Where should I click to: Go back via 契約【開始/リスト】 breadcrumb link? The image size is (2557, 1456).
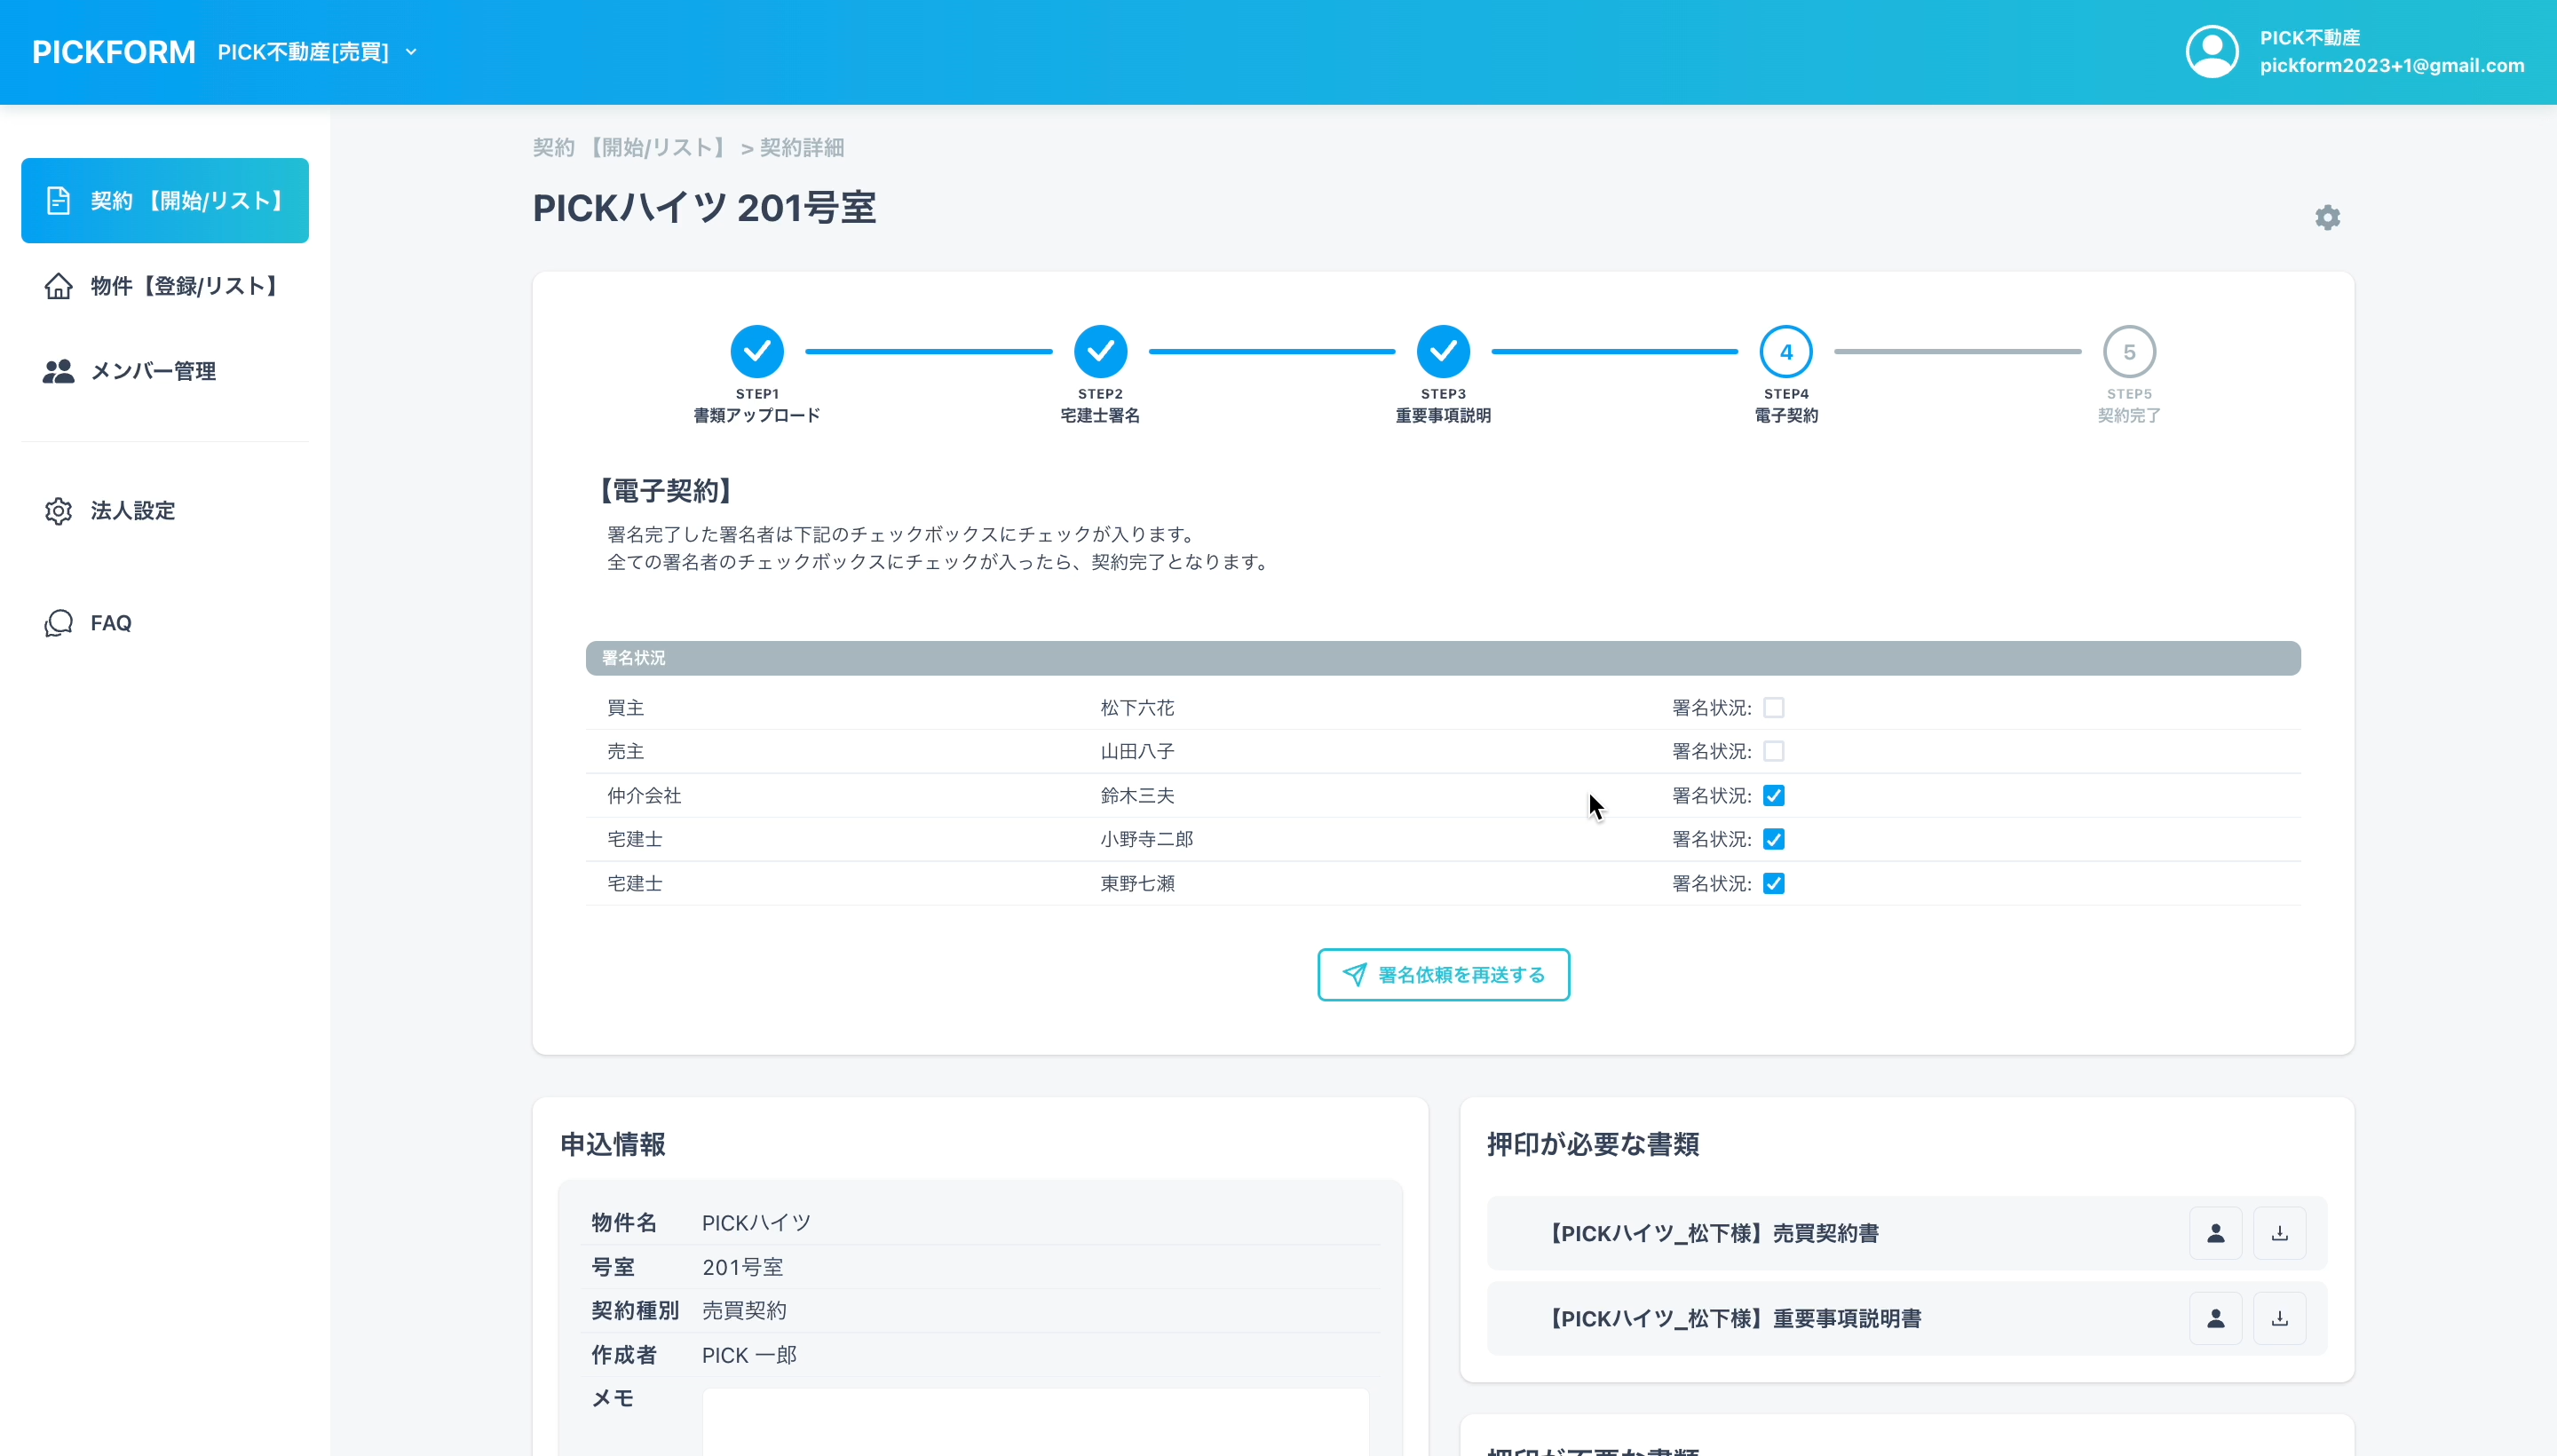point(631,148)
